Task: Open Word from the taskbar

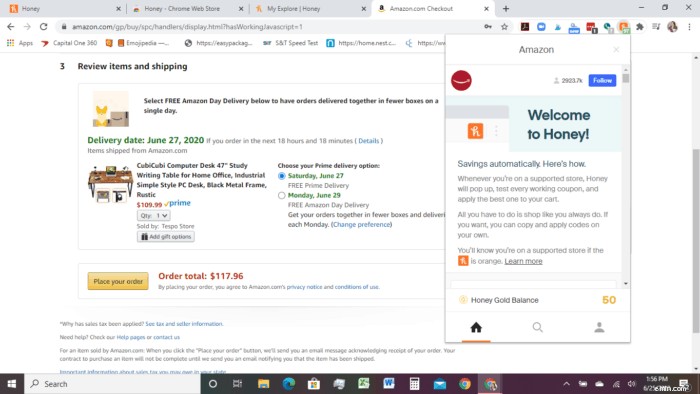Action: click(x=389, y=384)
